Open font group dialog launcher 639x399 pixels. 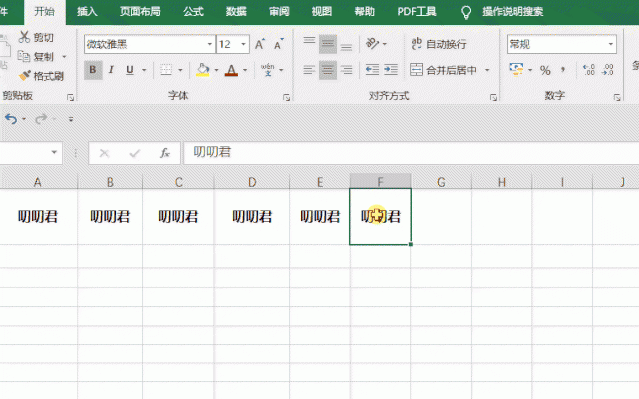[x=286, y=97]
